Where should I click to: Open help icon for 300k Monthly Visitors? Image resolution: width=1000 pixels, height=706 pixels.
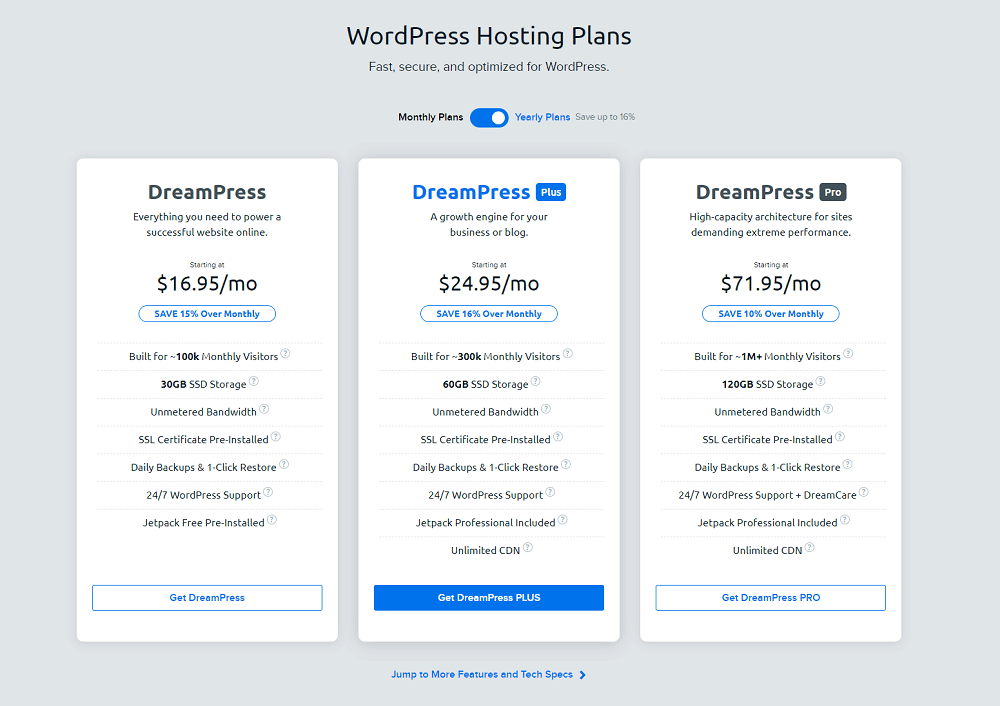point(568,353)
